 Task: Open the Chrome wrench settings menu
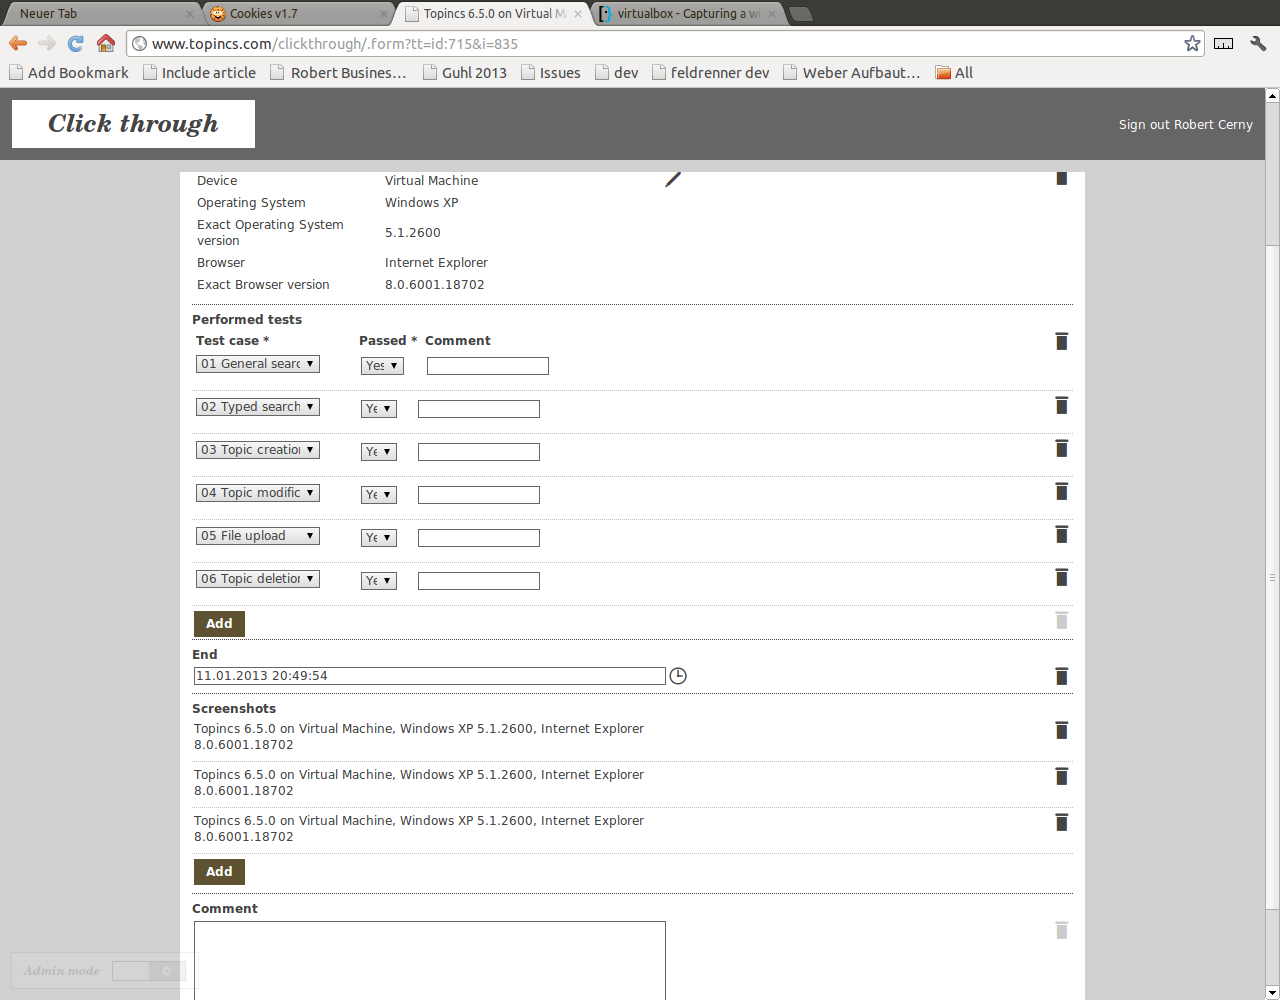(x=1258, y=43)
